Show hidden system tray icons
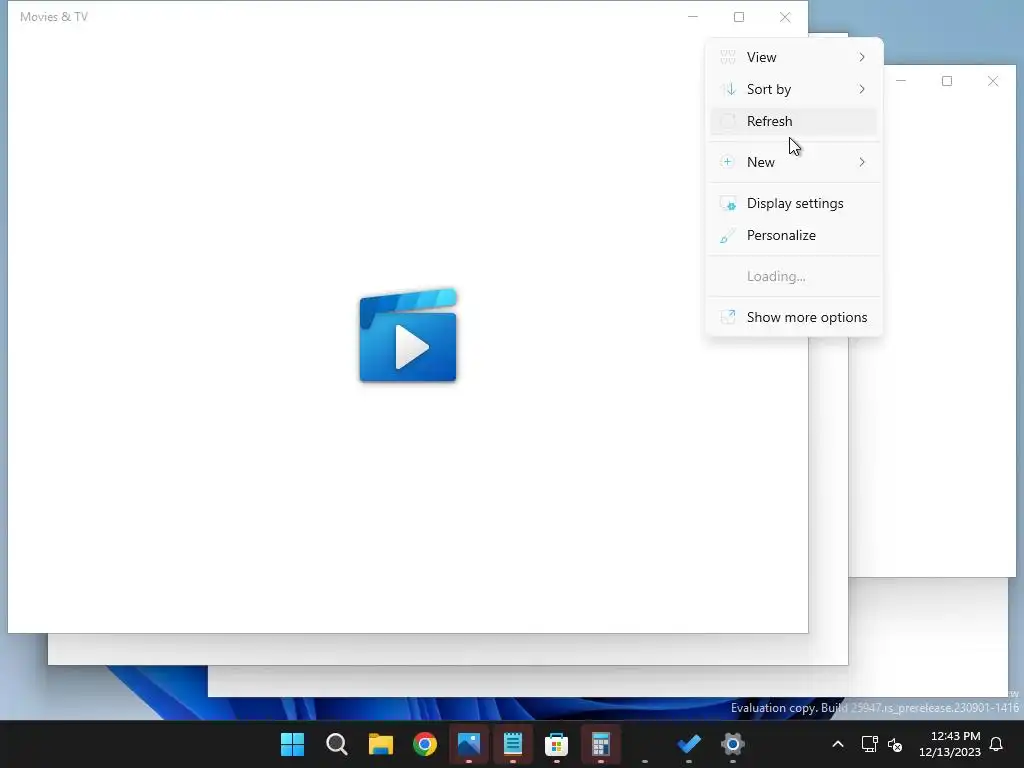This screenshot has width=1024, height=768. tap(838, 744)
